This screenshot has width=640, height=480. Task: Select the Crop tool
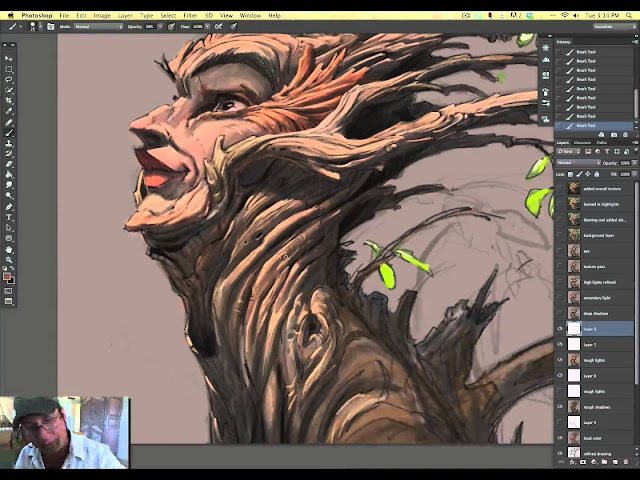tap(9, 100)
